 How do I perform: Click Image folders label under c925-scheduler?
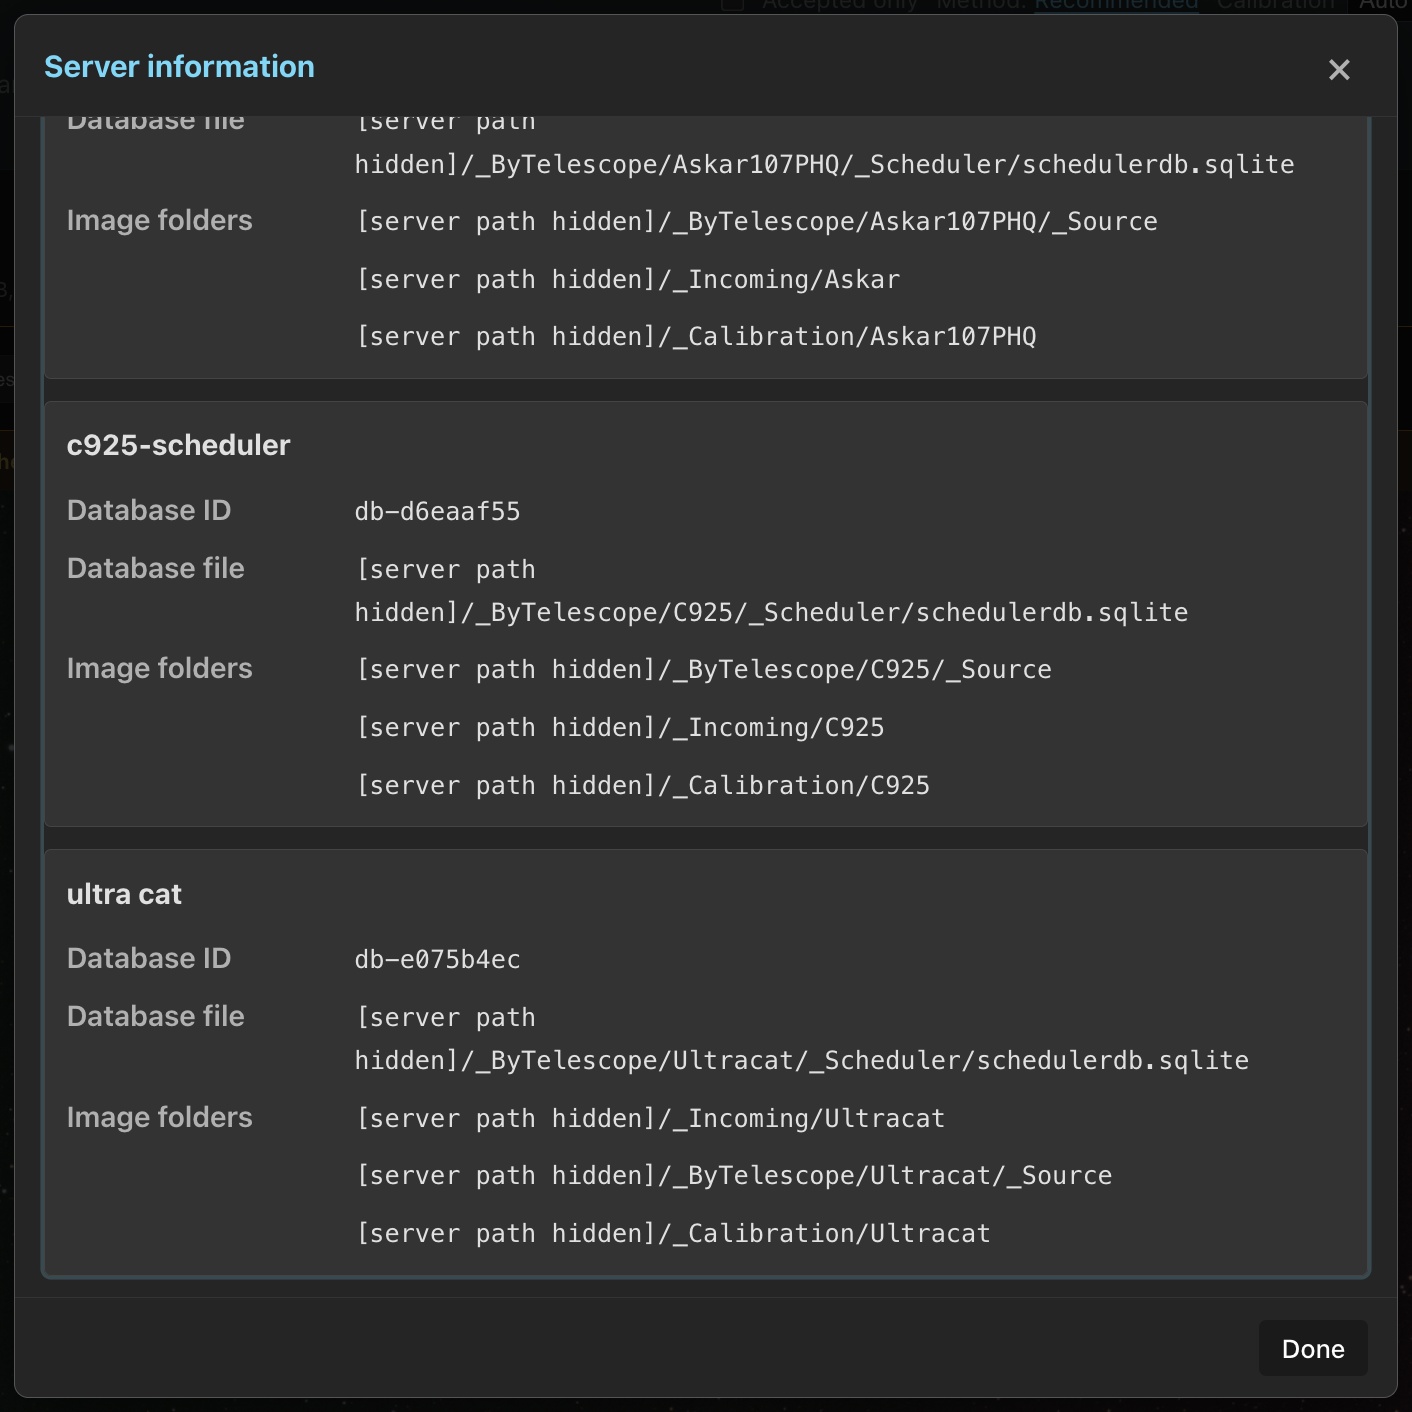click(160, 668)
